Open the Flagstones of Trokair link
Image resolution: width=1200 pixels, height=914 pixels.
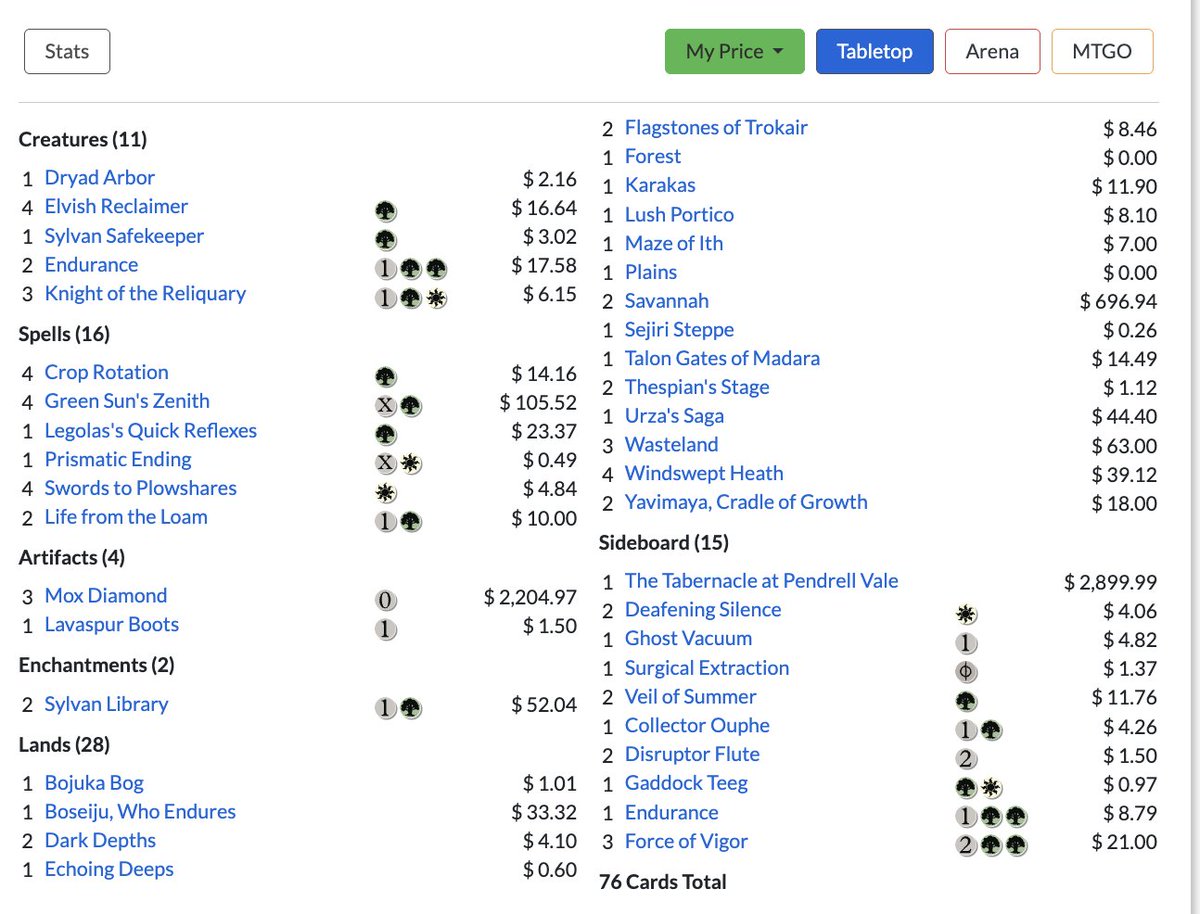[716, 127]
